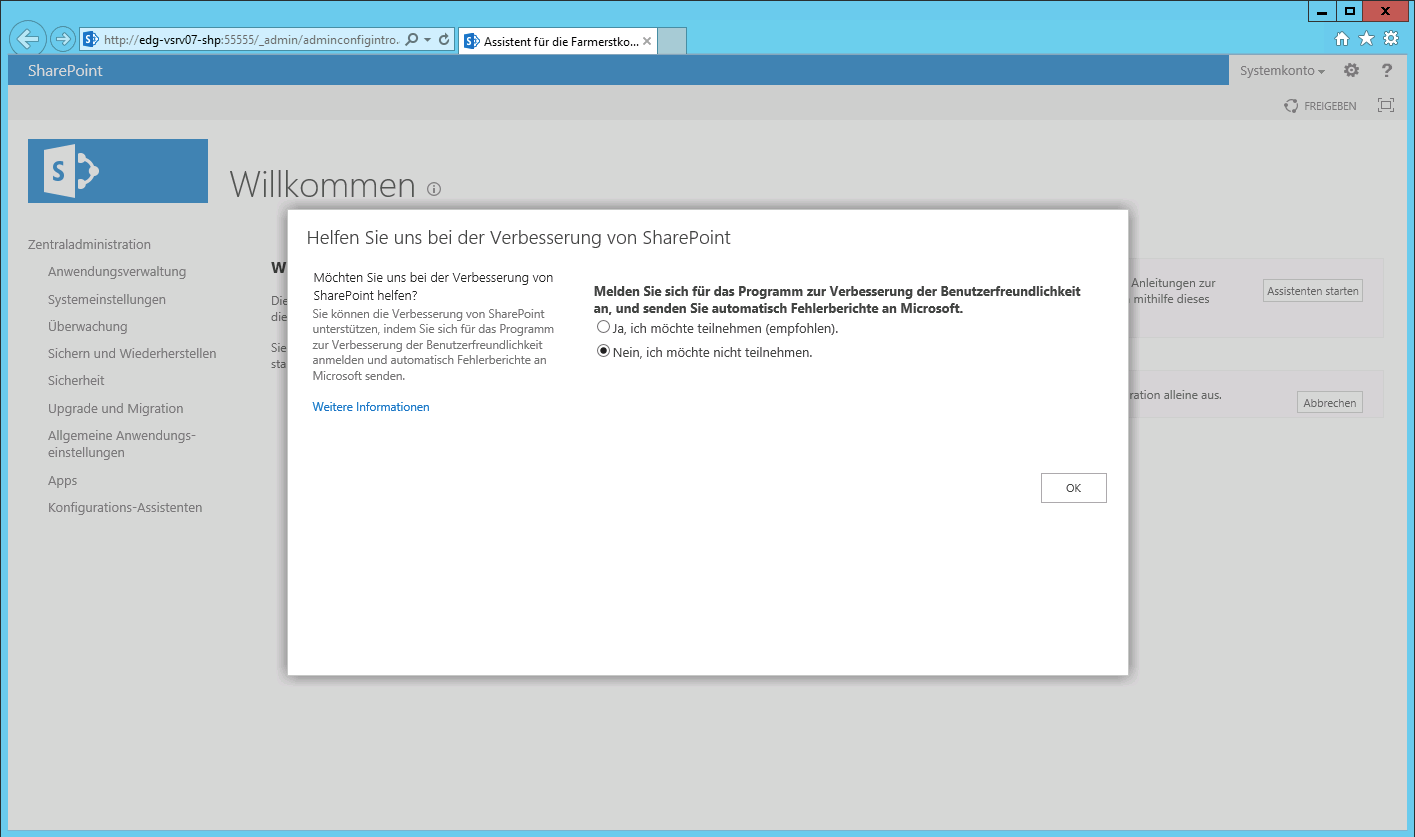Click the Abbrechen button
1415x837 pixels.
click(1329, 403)
